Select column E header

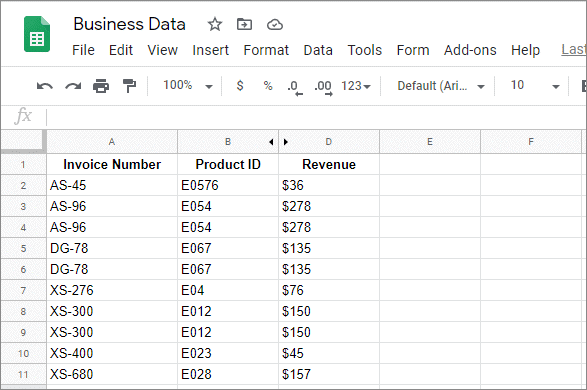tap(430, 142)
